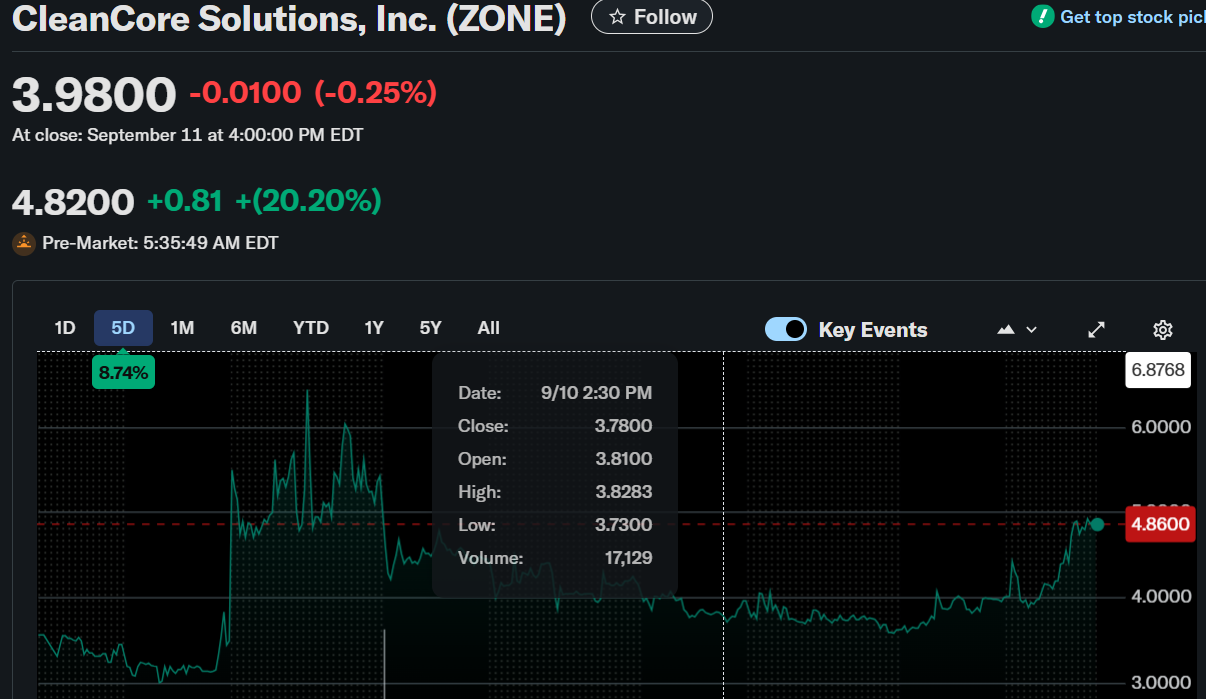
Task: Switch to the 5Y chart range
Action: (x=430, y=328)
